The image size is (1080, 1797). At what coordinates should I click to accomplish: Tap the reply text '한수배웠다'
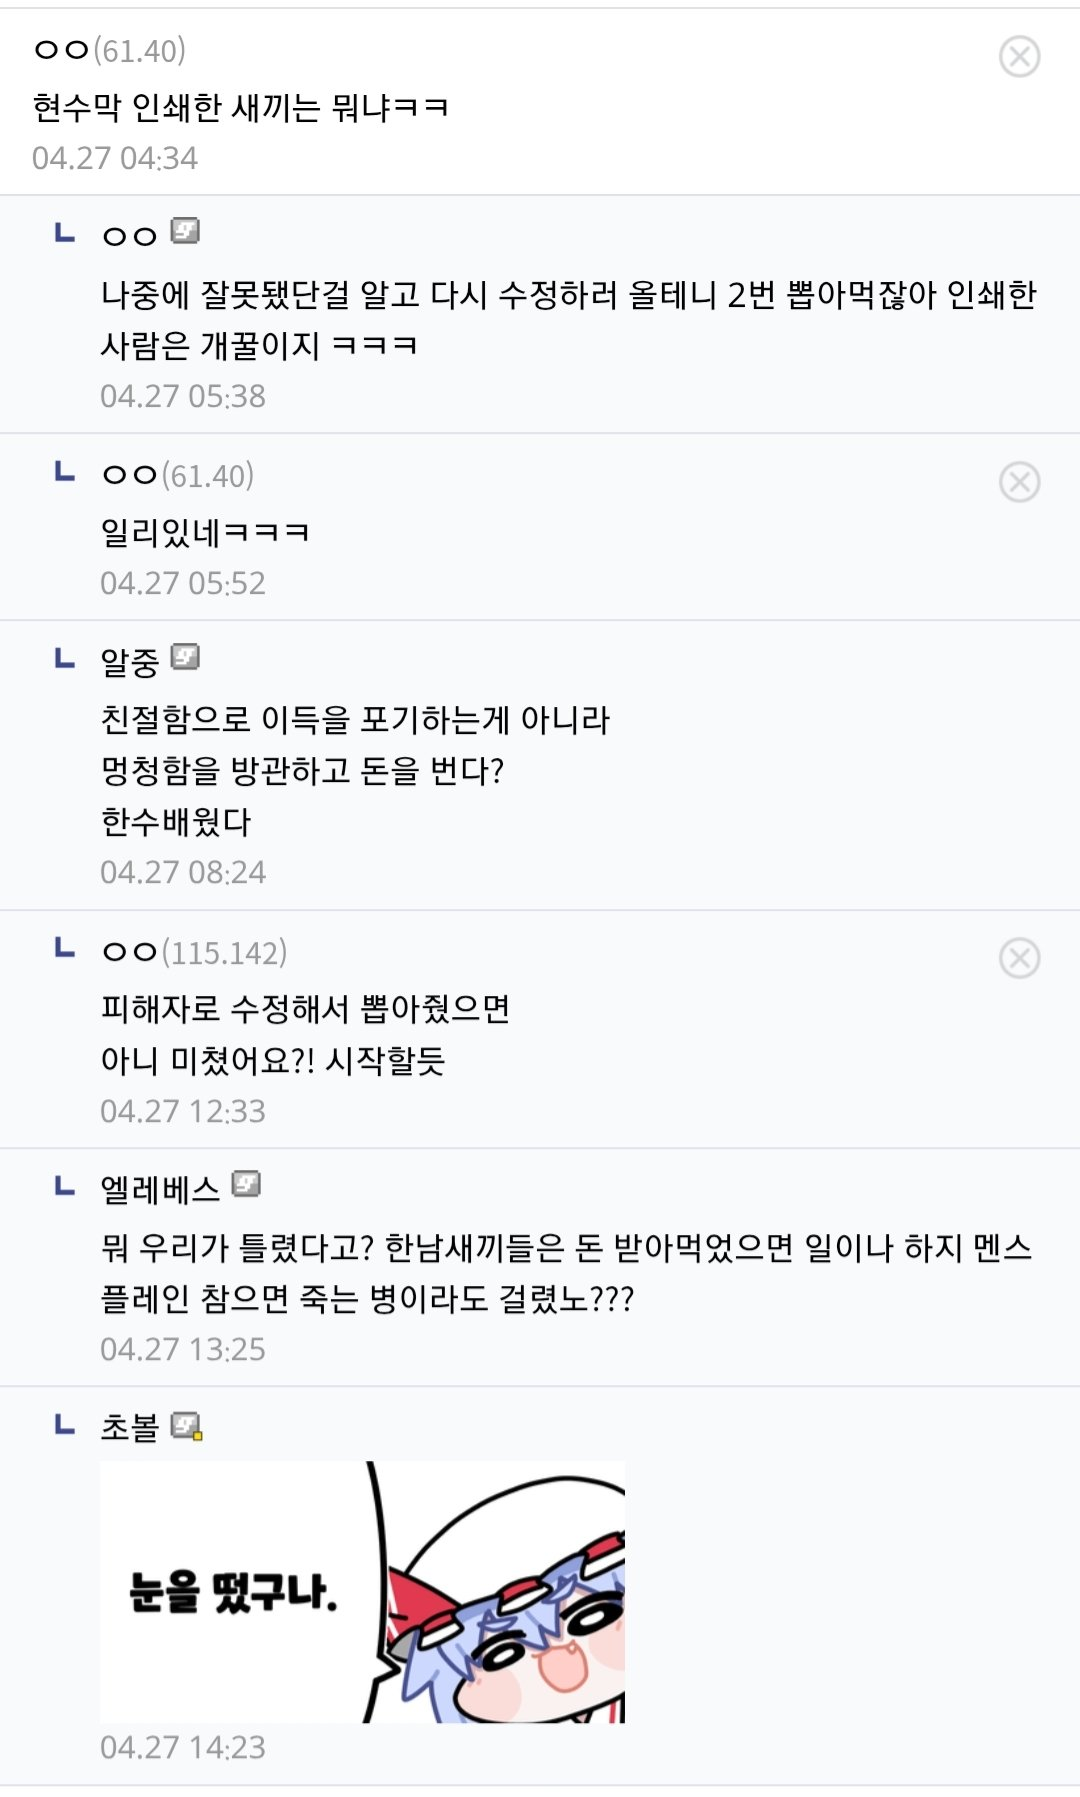coord(176,822)
